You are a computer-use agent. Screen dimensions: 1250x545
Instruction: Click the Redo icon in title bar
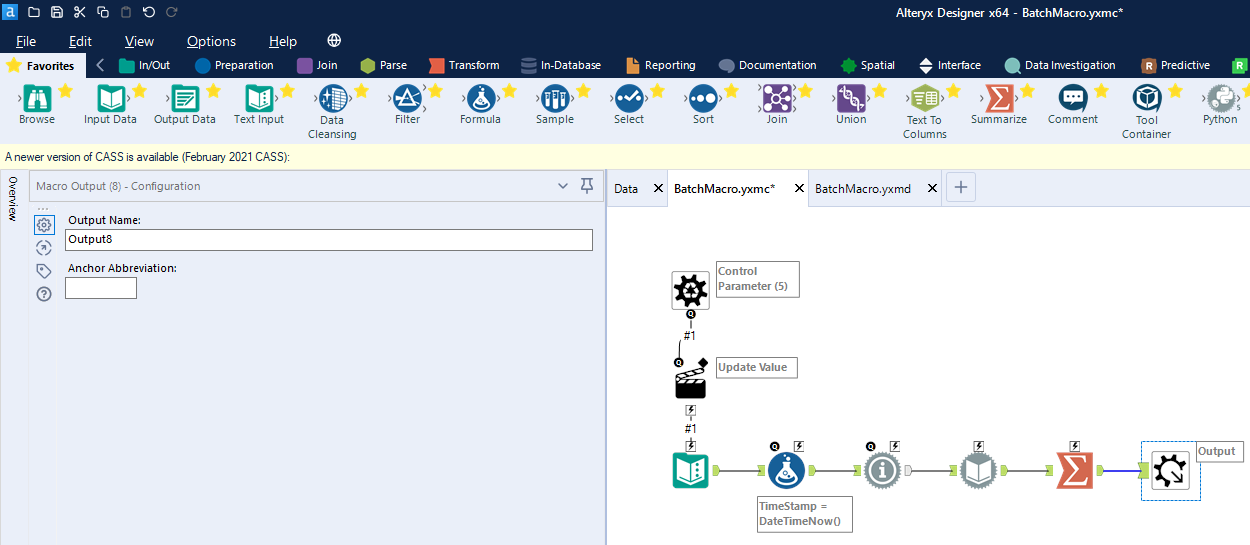click(172, 12)
